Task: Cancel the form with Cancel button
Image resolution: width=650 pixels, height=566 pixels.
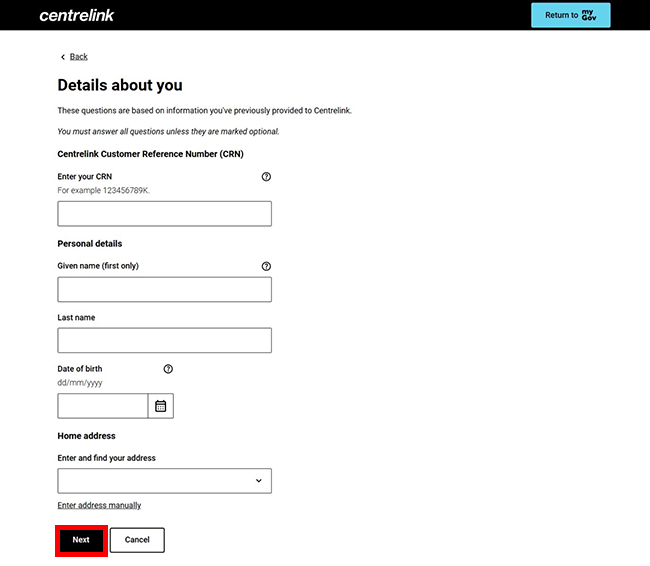Action: [137, 540]
